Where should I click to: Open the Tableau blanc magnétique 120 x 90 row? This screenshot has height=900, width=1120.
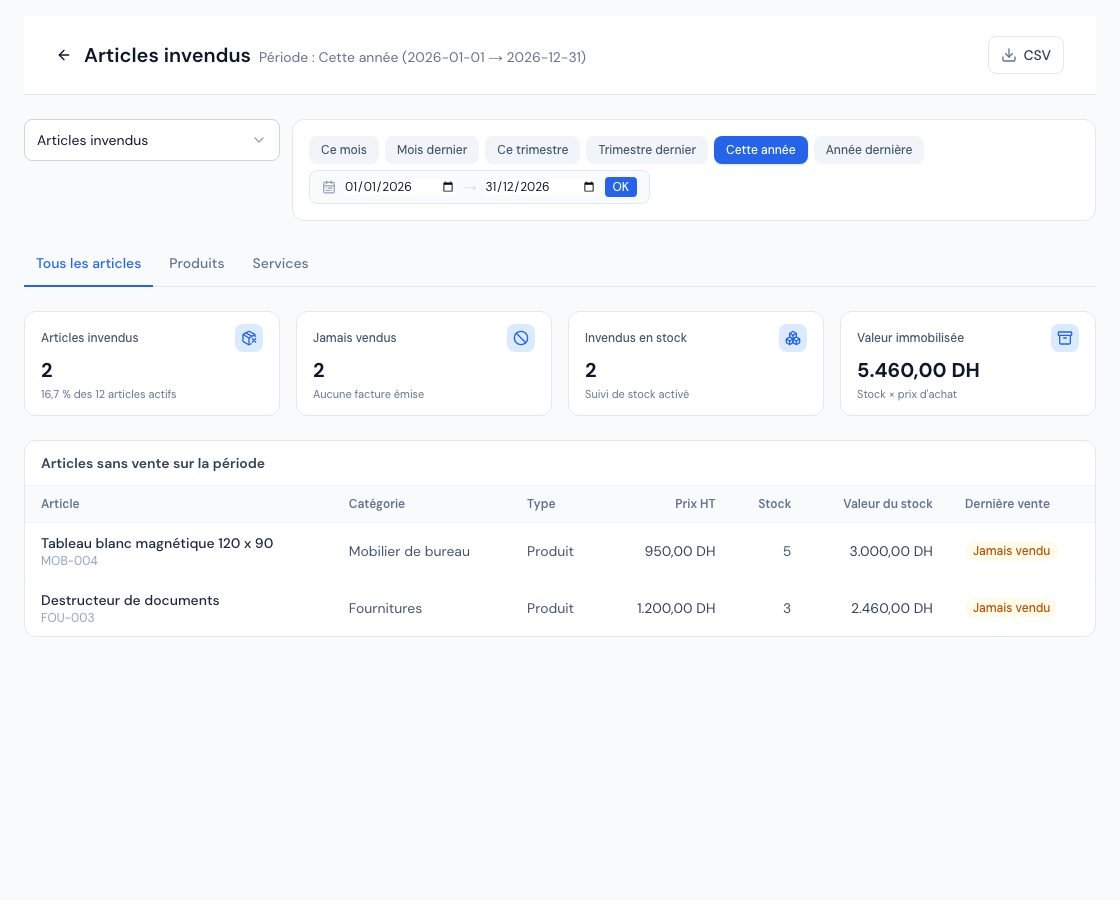point(559,551)
